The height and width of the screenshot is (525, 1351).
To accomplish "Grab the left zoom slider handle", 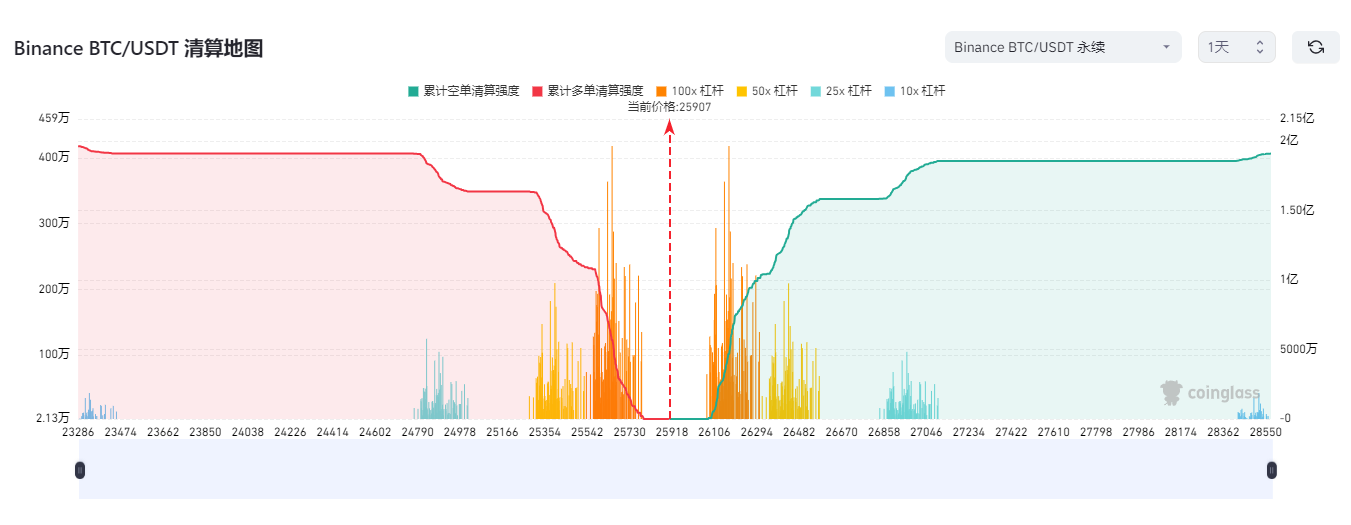I will tap(80, 469).
